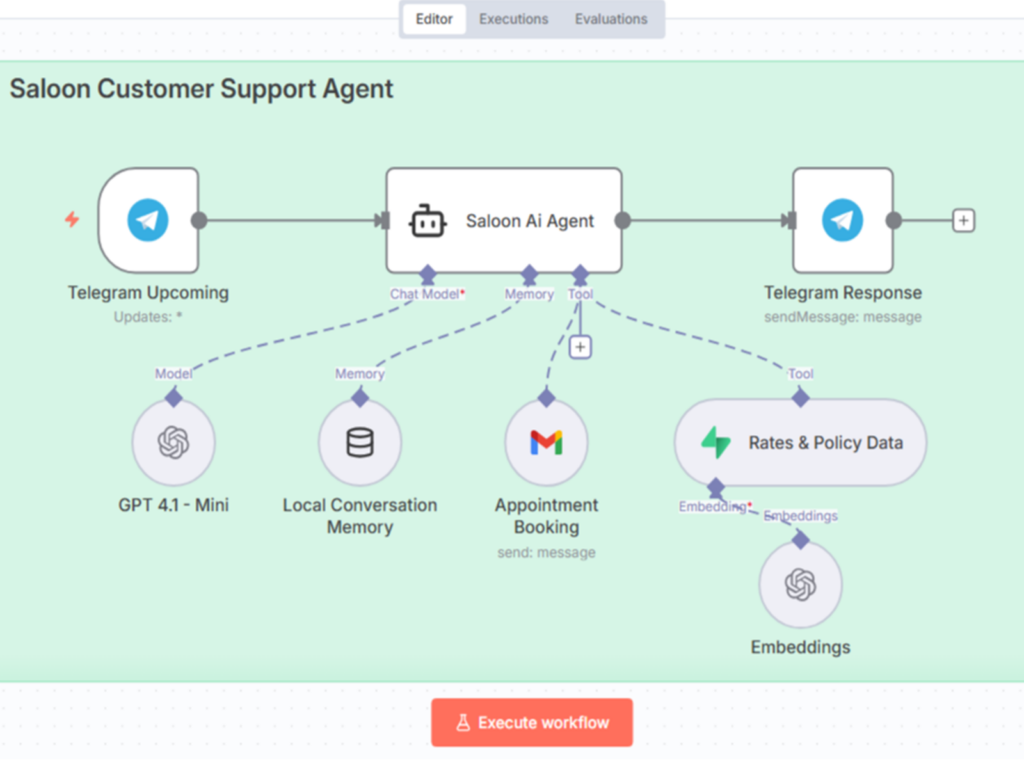
Task: Click the Rates & Policy Data Supabase icon
Action: [x=716, y=442]
